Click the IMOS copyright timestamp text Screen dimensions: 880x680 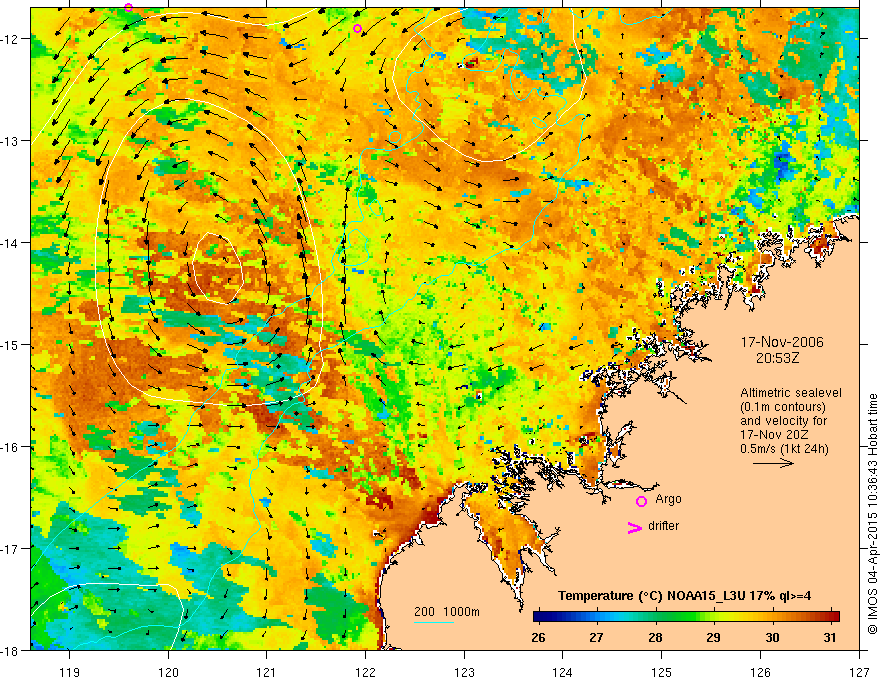pos(873,514)
